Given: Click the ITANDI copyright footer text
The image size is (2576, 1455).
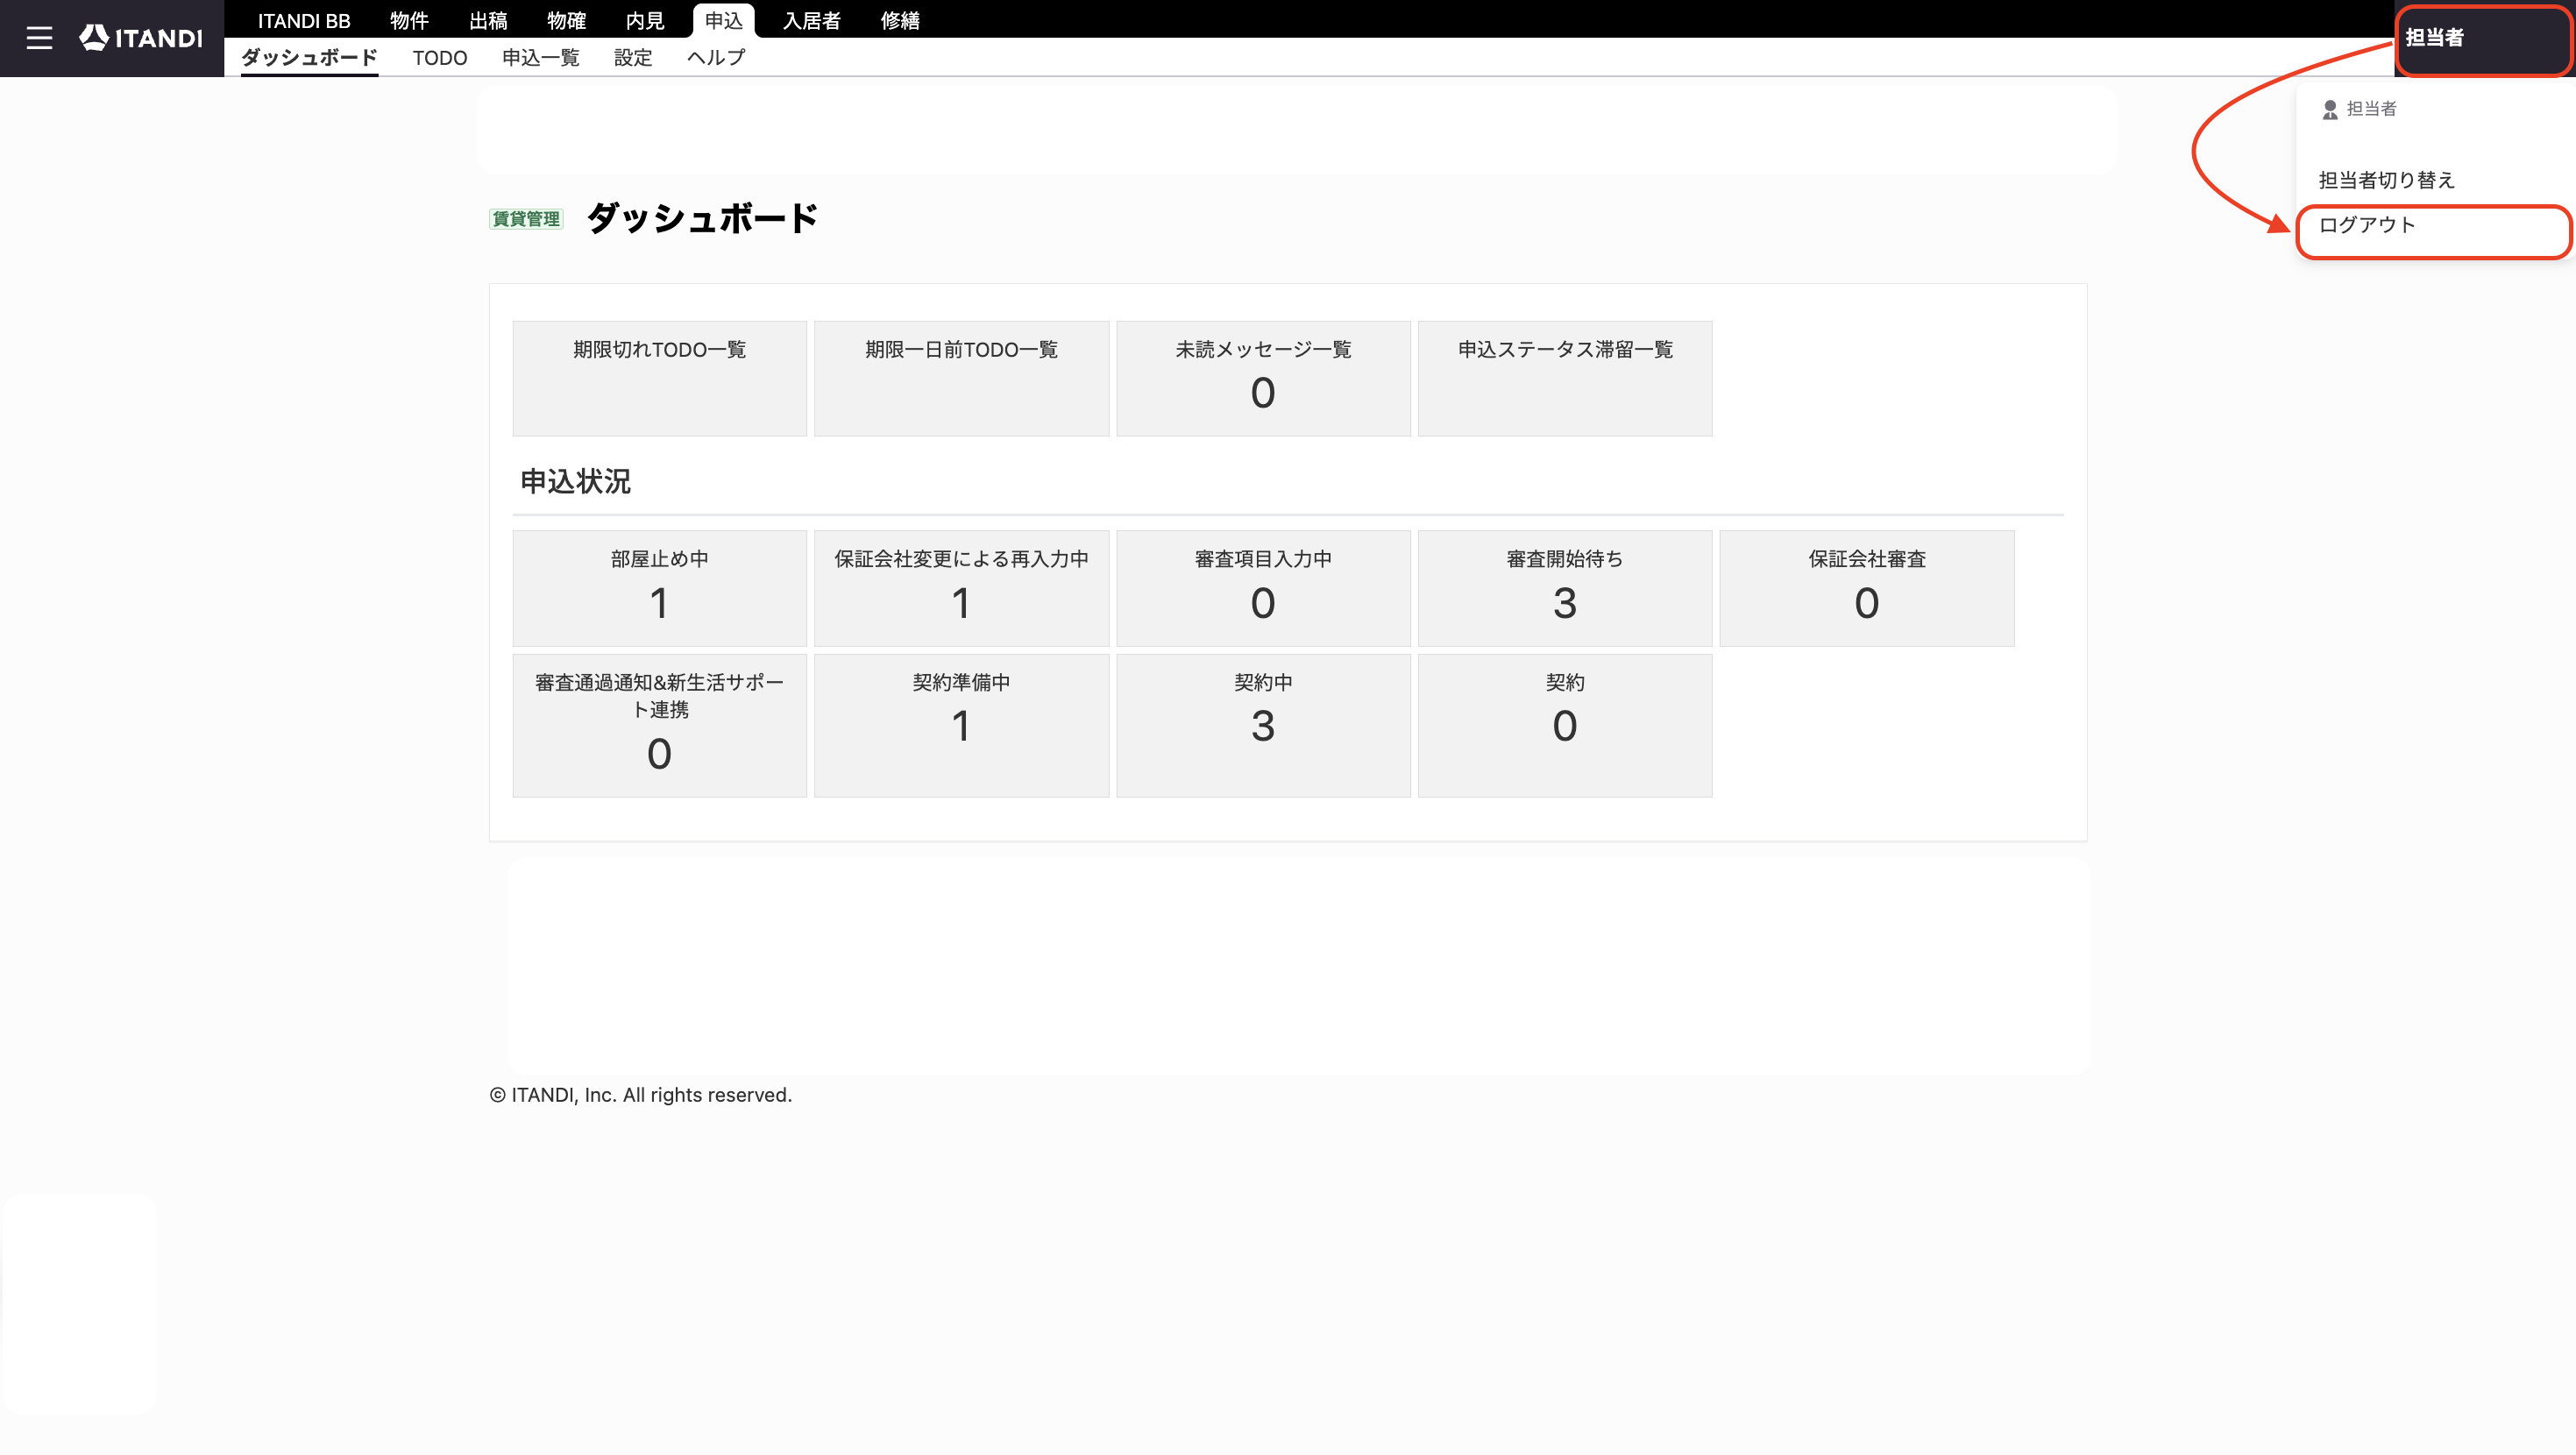Looking at the screenshot, I should click(640, 1095).
